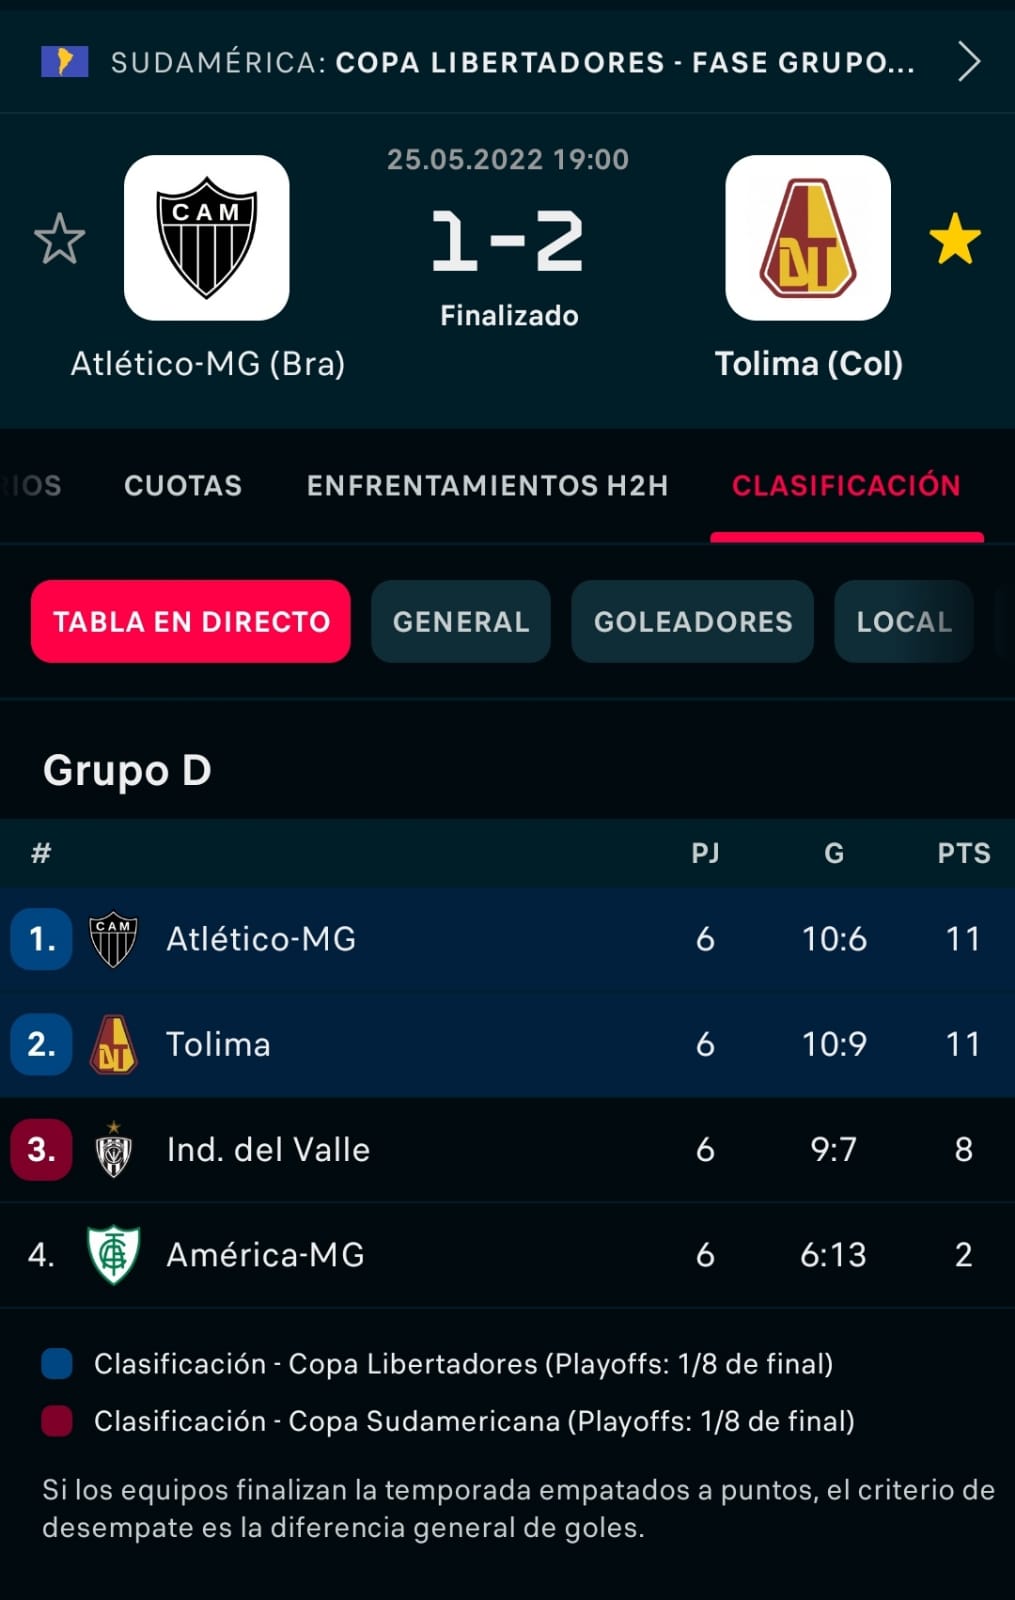Tap the competition flag icon
The height and width of the screenshot is (1600, 1015).
[x=65, y=62]
